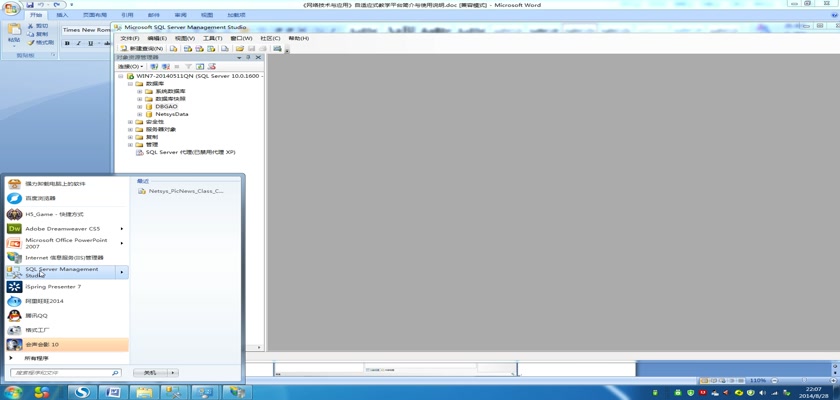840x400 pixels.
Task: Click the Copy command in Word ribbon
Action: point(38,34)
